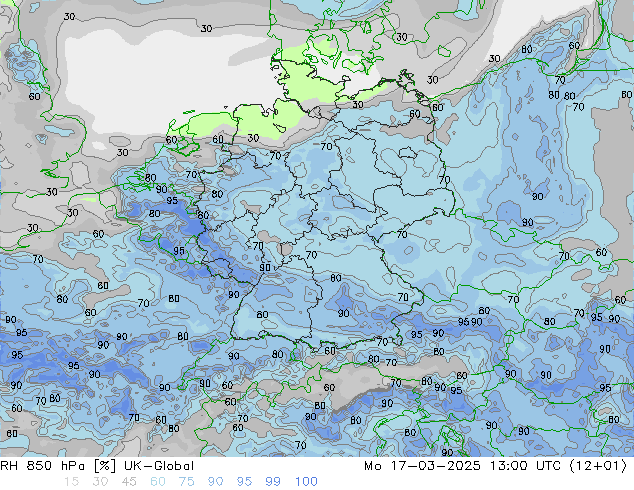The width and height of the screenshot is (634, 490).
Task: Click the legend value 45
Action: [129, 482]
